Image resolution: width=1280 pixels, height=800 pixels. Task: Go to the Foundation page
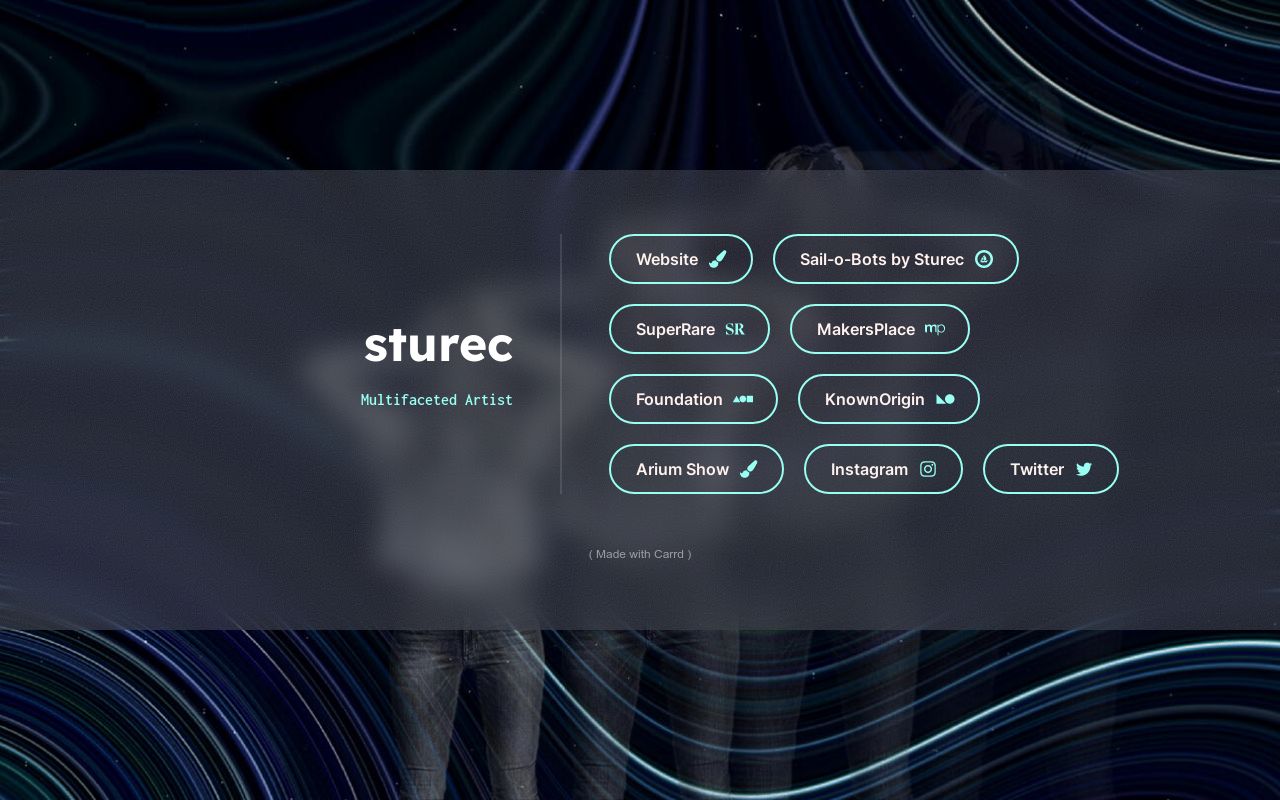coord(693,399)
